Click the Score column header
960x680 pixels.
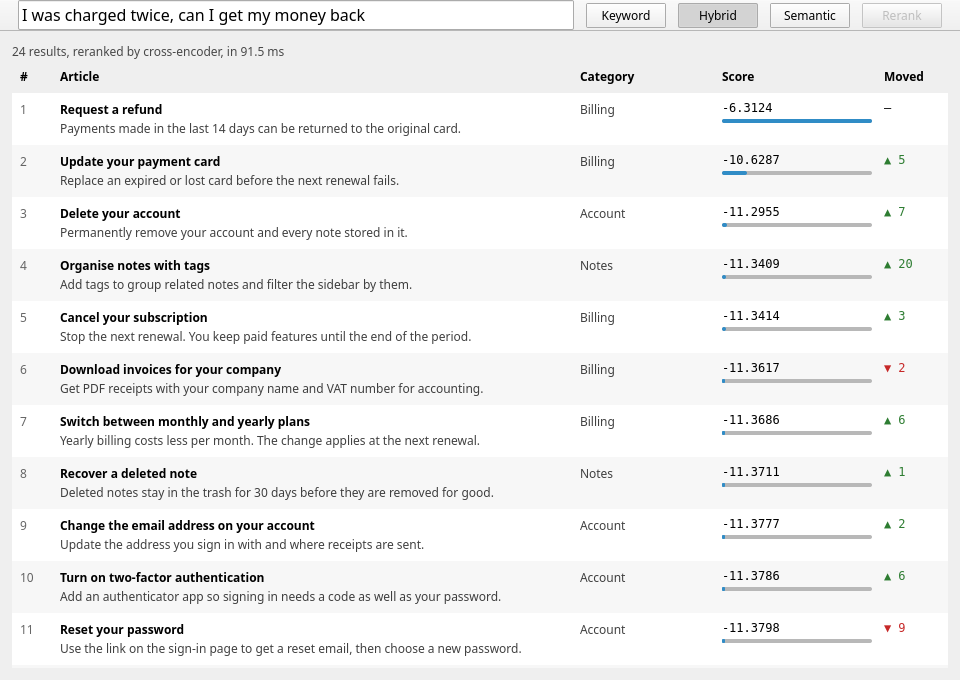coord(738,77)
